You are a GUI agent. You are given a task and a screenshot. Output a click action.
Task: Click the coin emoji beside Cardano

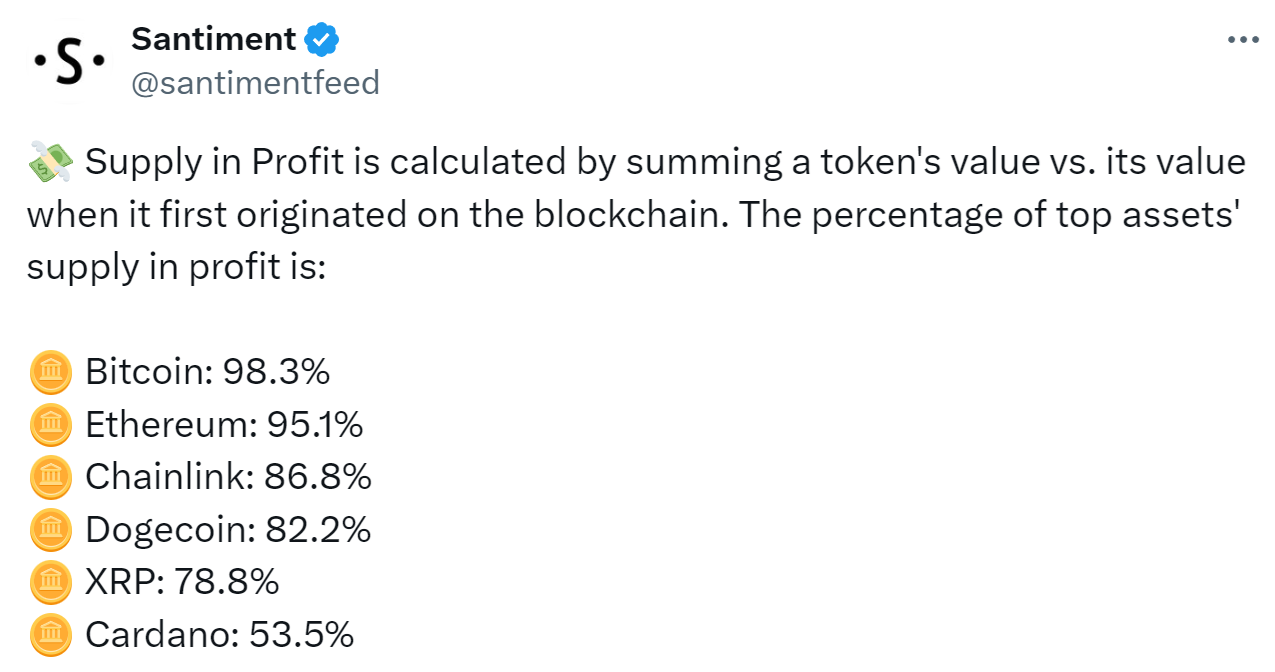click(x=50, y=634)
